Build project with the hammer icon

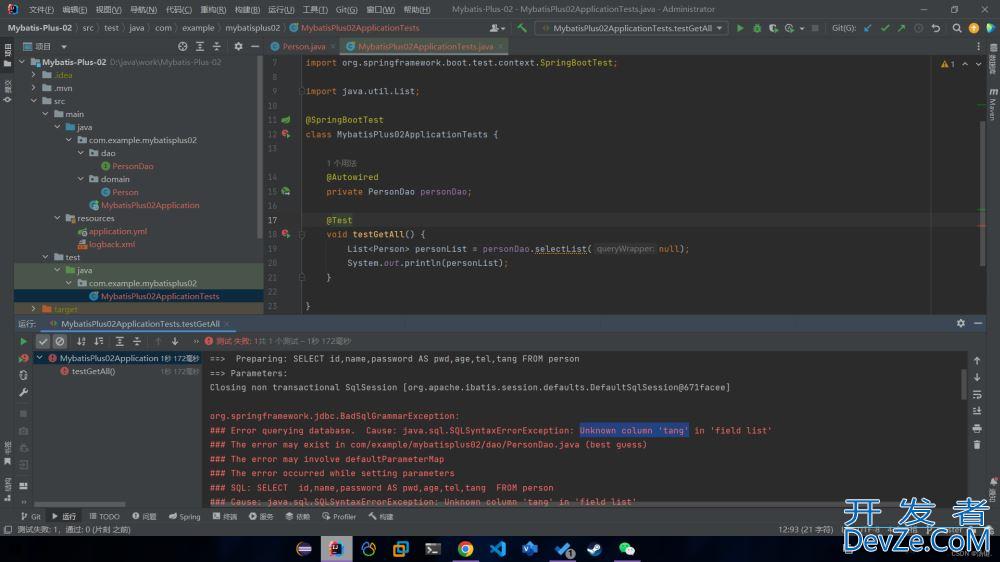[522, 28]
